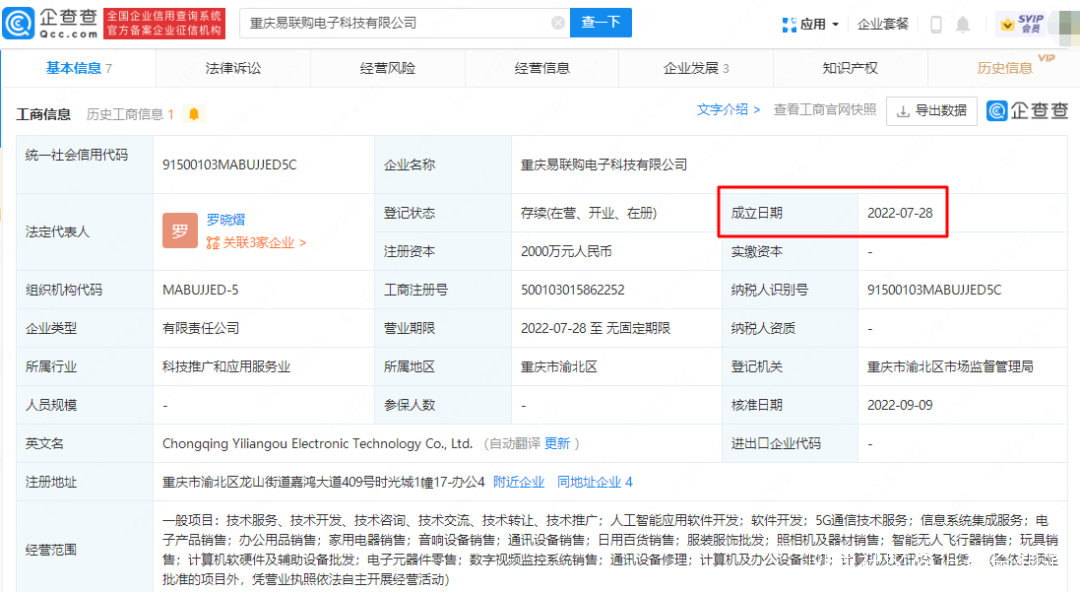Viewport: 1080px width, 592px height.
Task: Open legal representative 罗晓熠 link
Action: 225,220
